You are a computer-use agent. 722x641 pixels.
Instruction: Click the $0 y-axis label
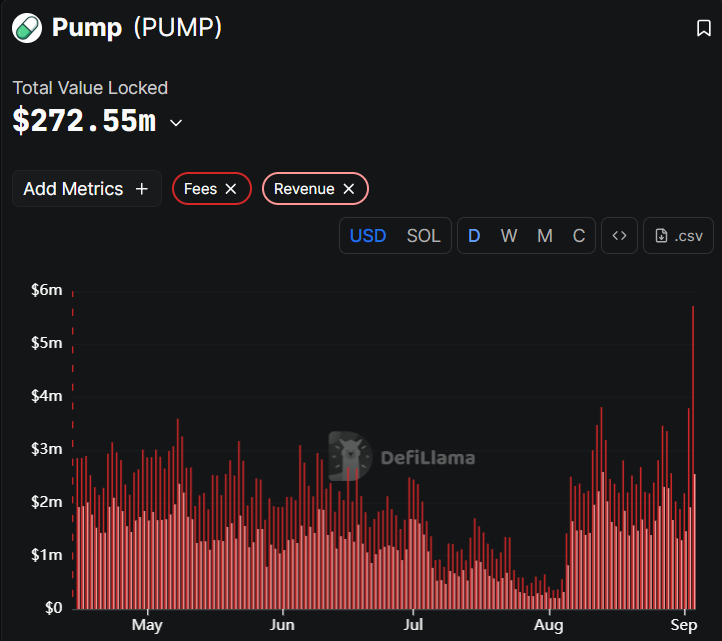pos(53,608)
